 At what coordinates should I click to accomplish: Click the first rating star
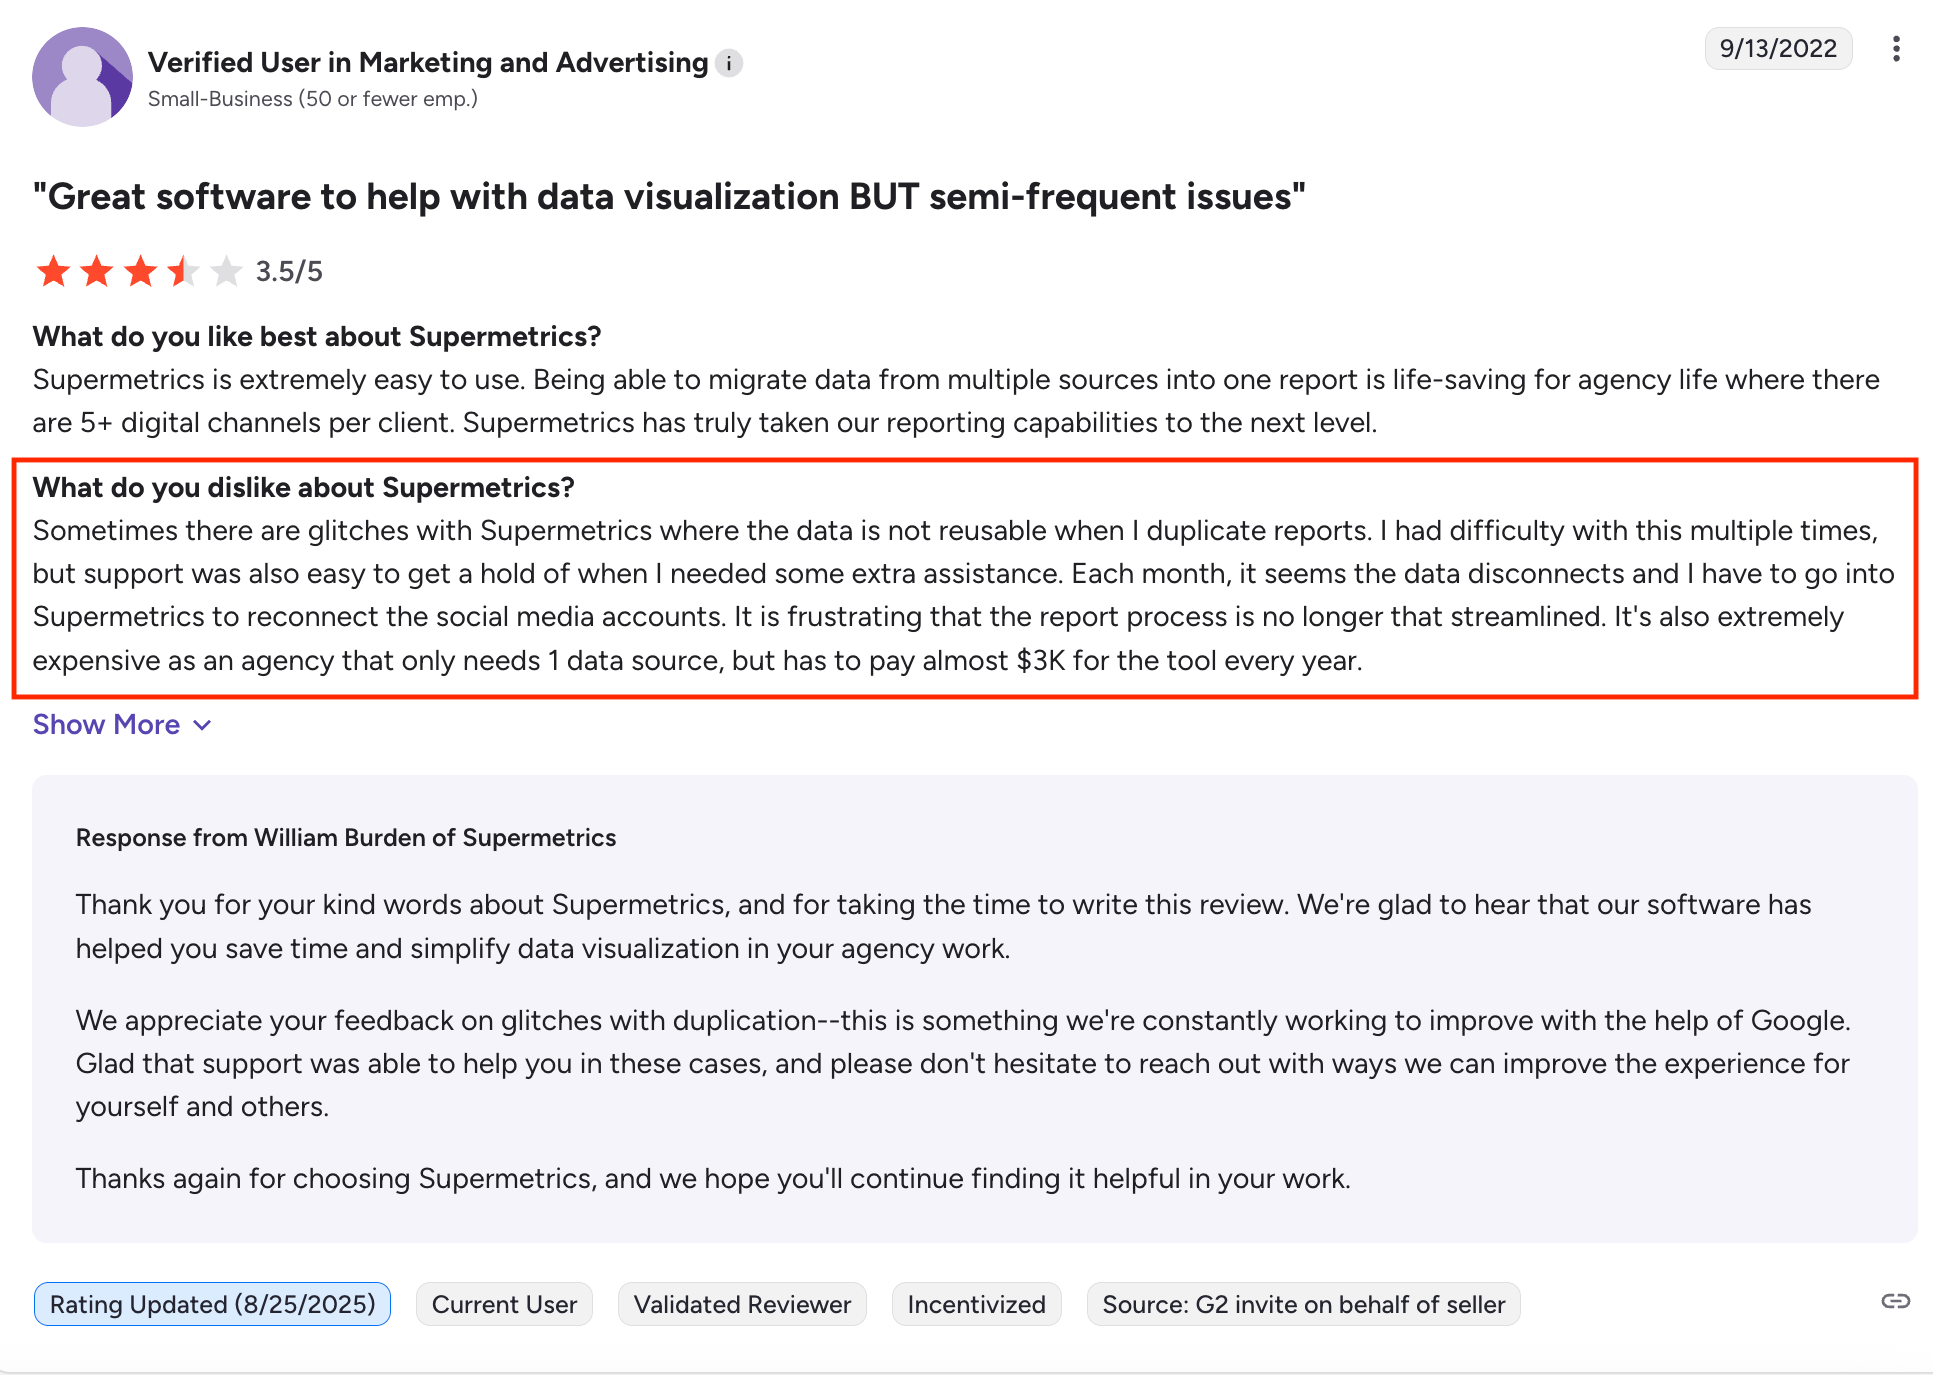(53, 271)
